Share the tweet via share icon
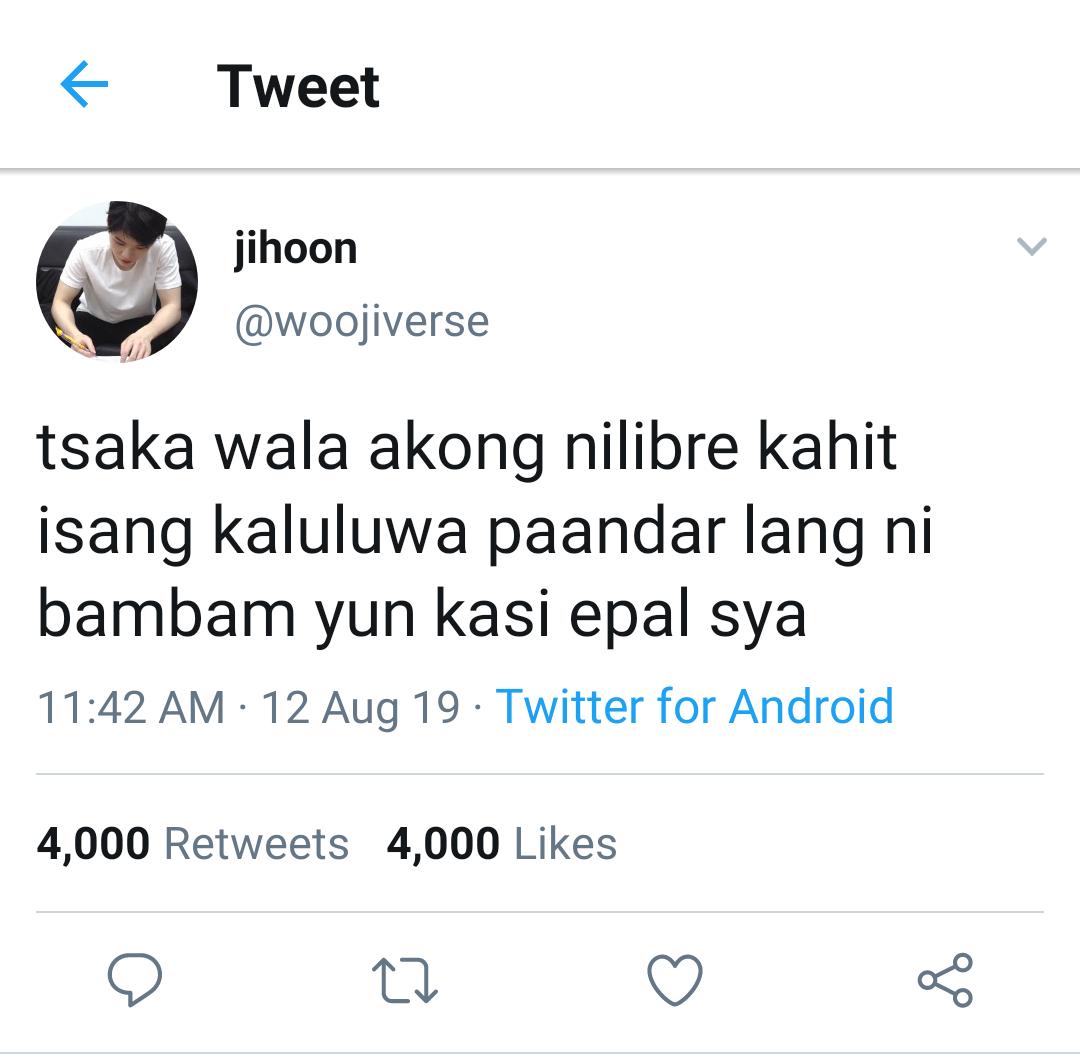This screenshot has width=1080, height=1060. pyautogui.click(x=945, y=980)
